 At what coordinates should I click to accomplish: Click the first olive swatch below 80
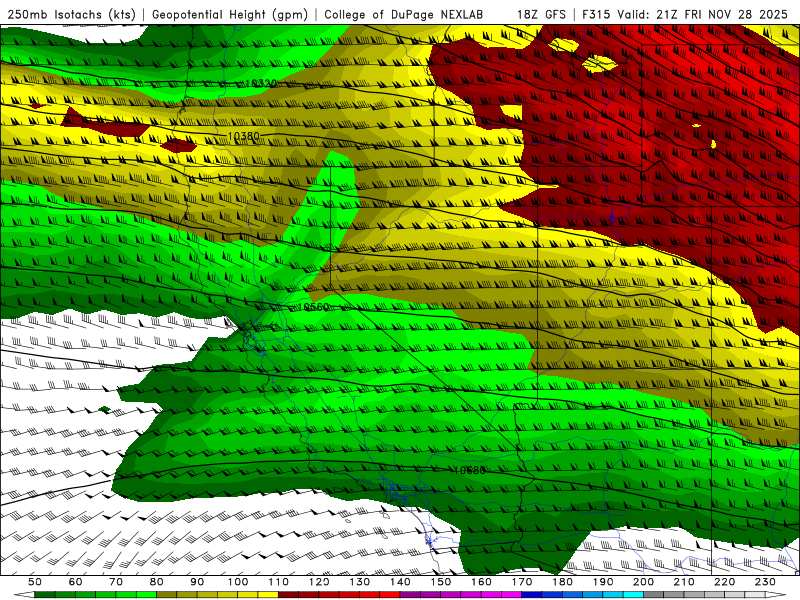click(x=166, y=595)
